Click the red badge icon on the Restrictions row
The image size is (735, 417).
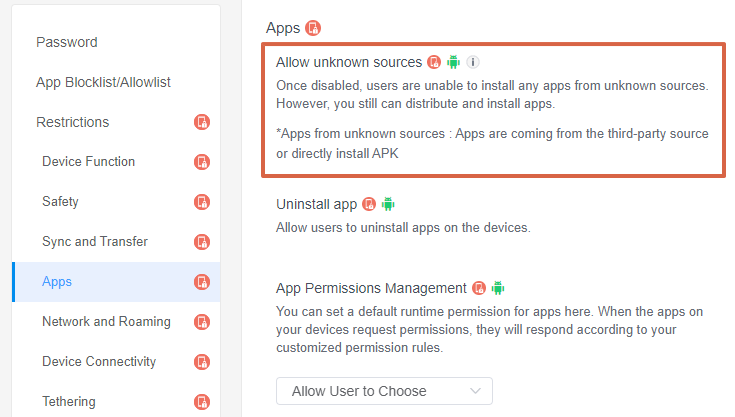tap(202, 122)
